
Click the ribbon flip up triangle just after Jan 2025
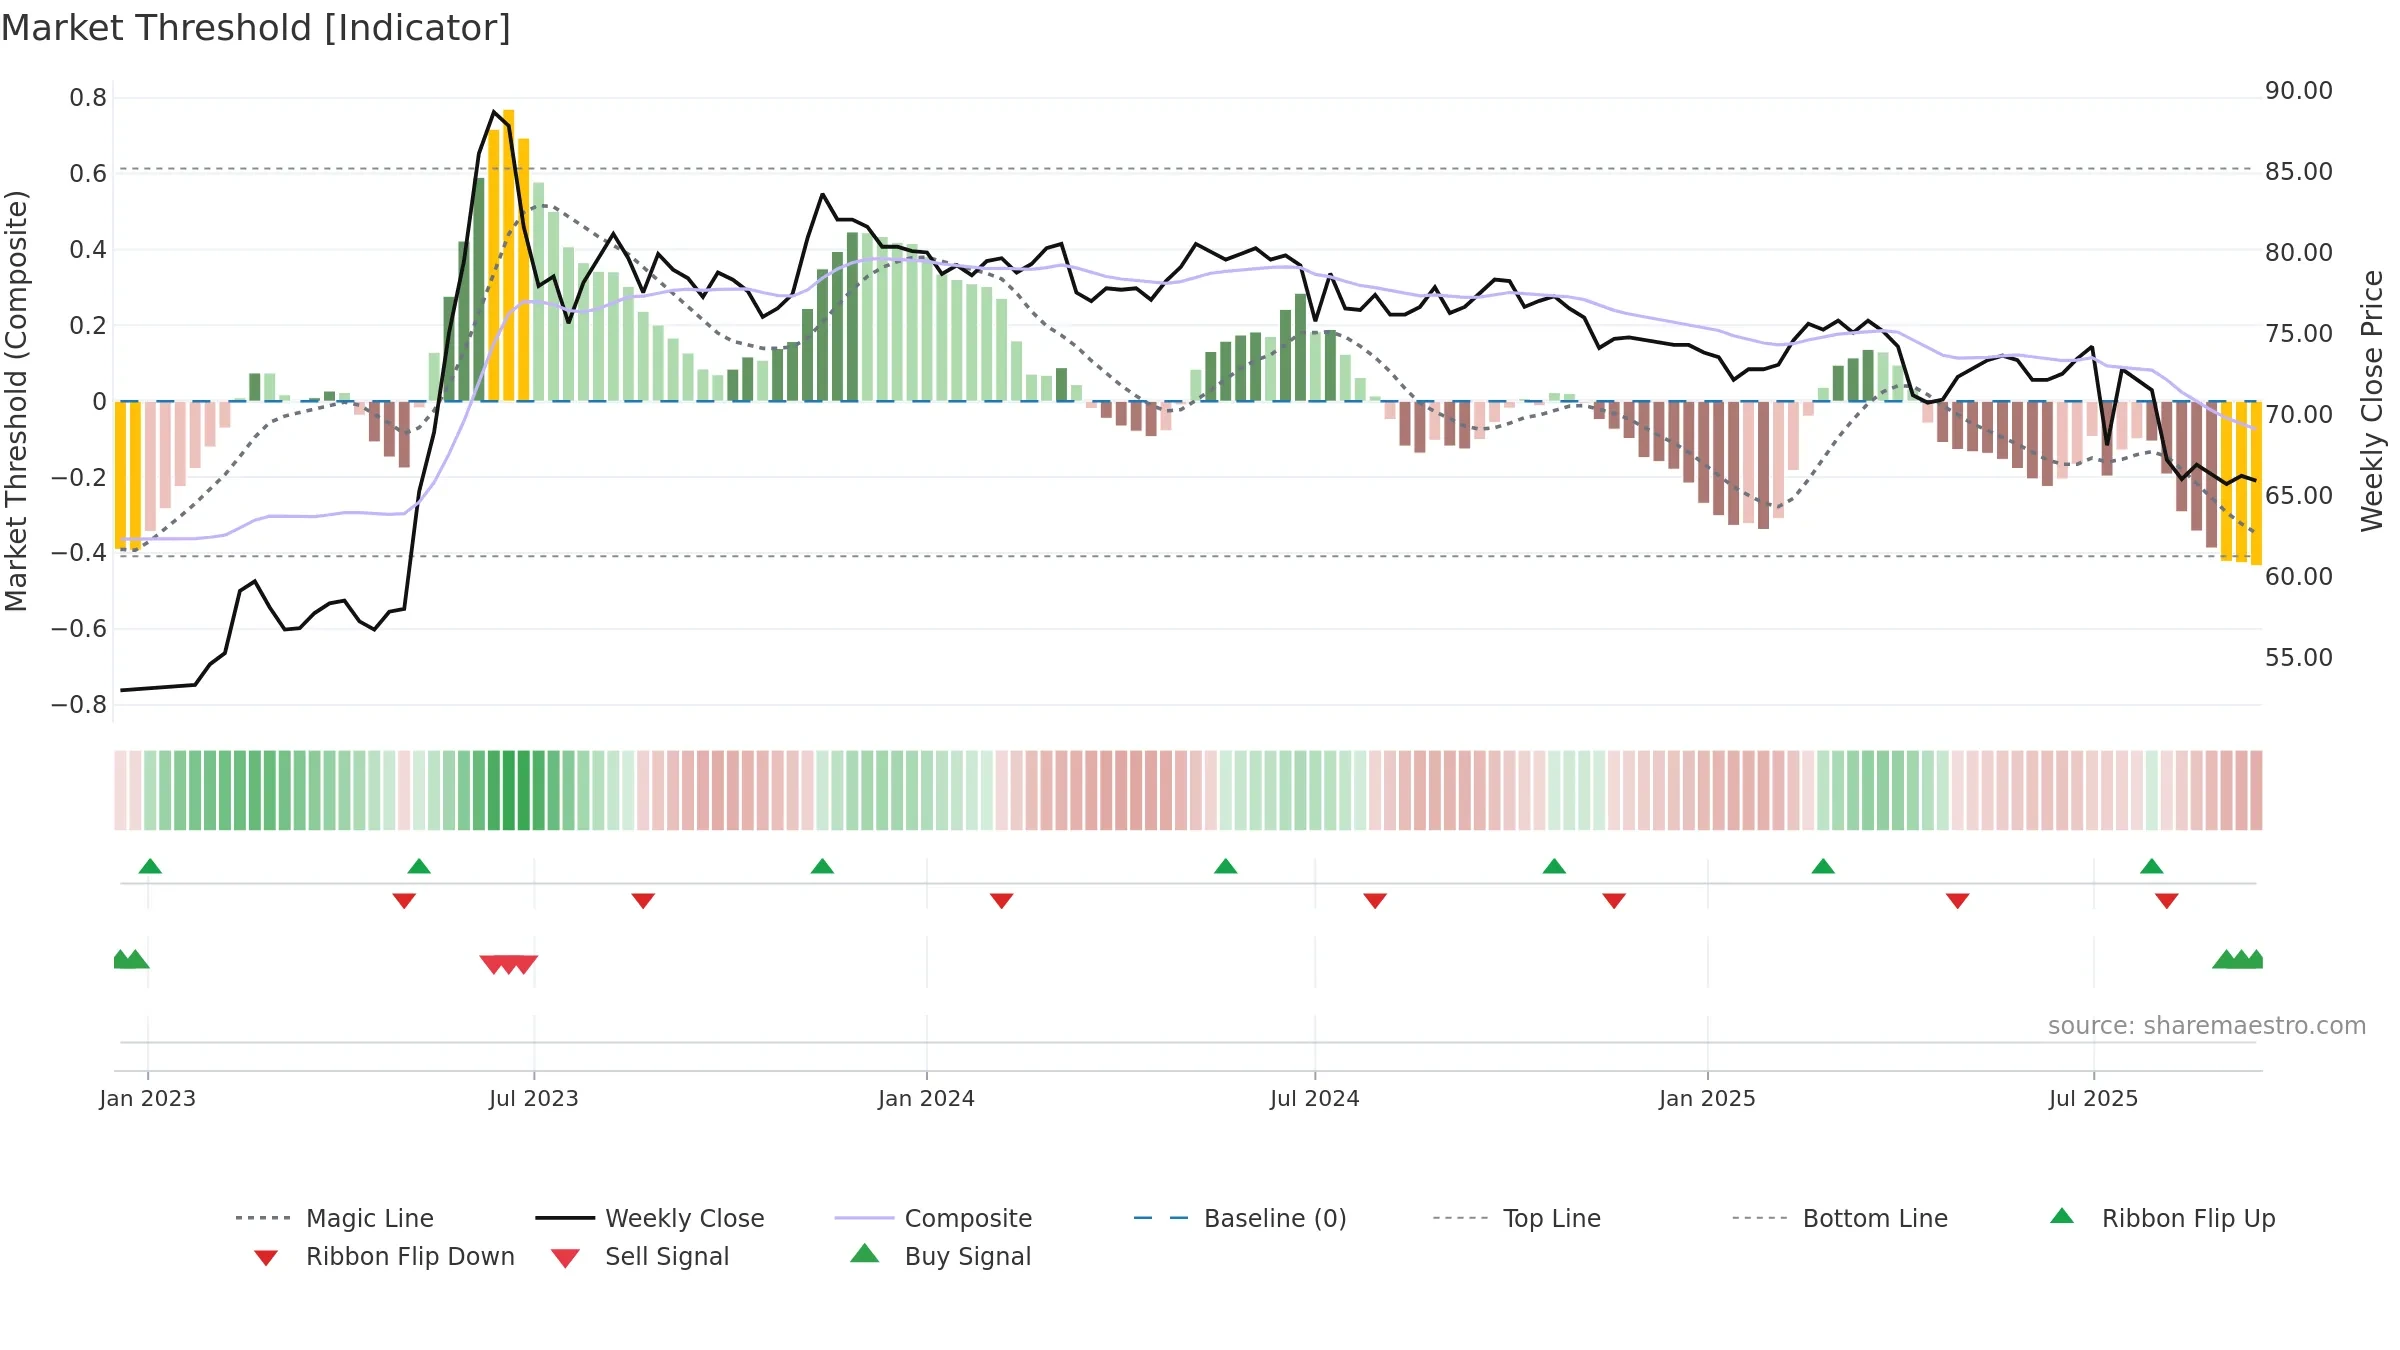click(1823, 866)
